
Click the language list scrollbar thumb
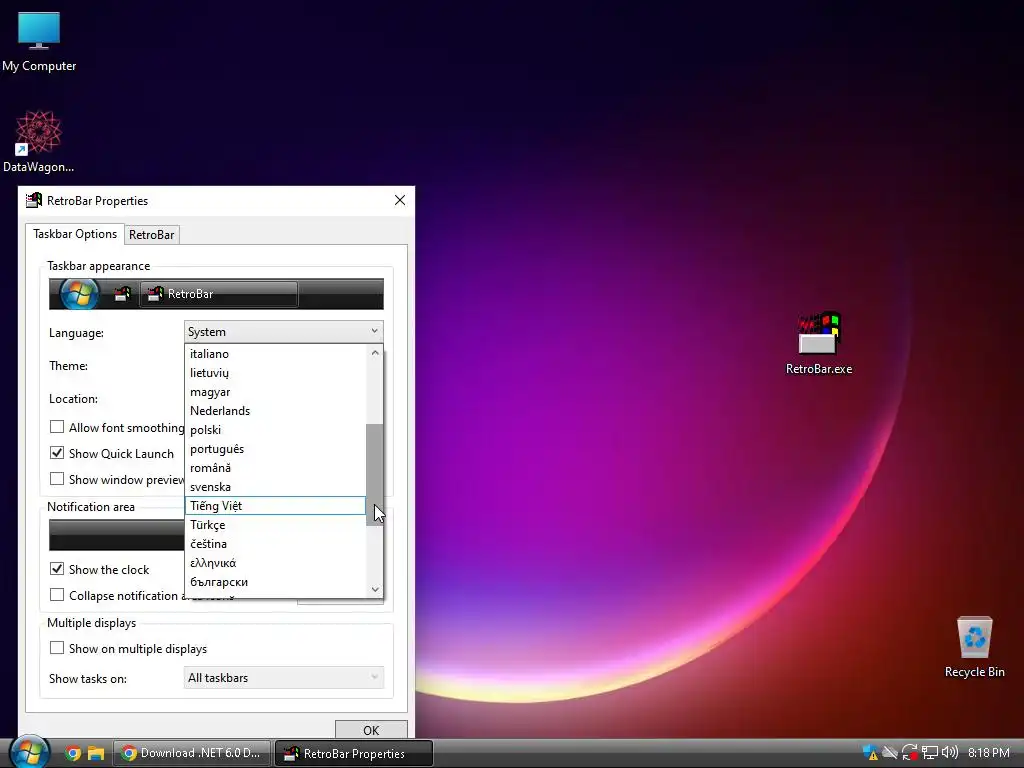(375, 475)
